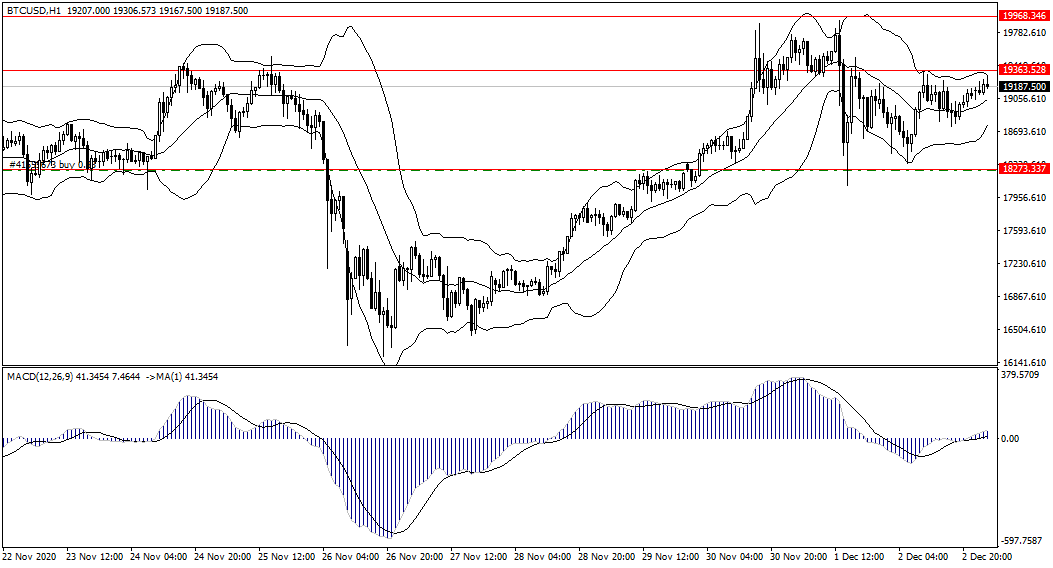Select the buy order label on chart
This screenshot has height=568, width=1053.
[x=45, y=164]
